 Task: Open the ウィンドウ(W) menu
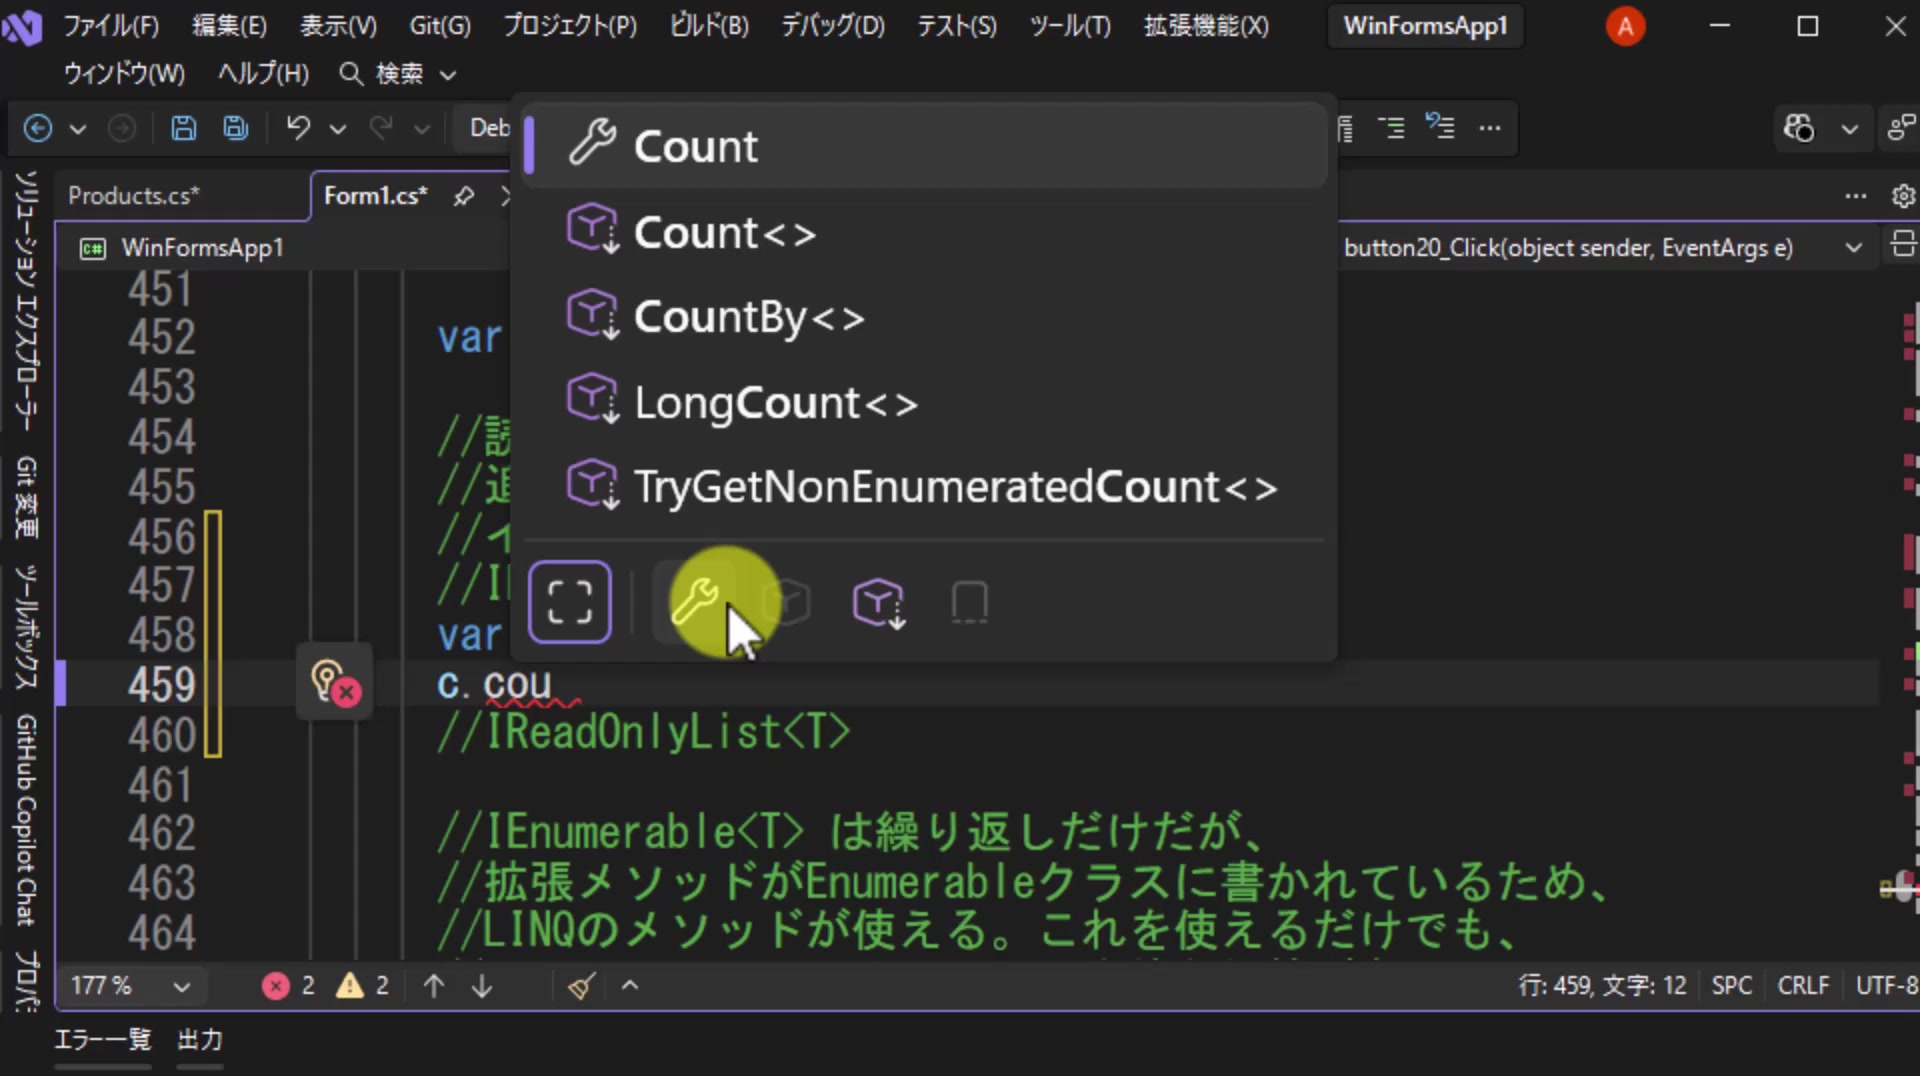coord(124,74)
